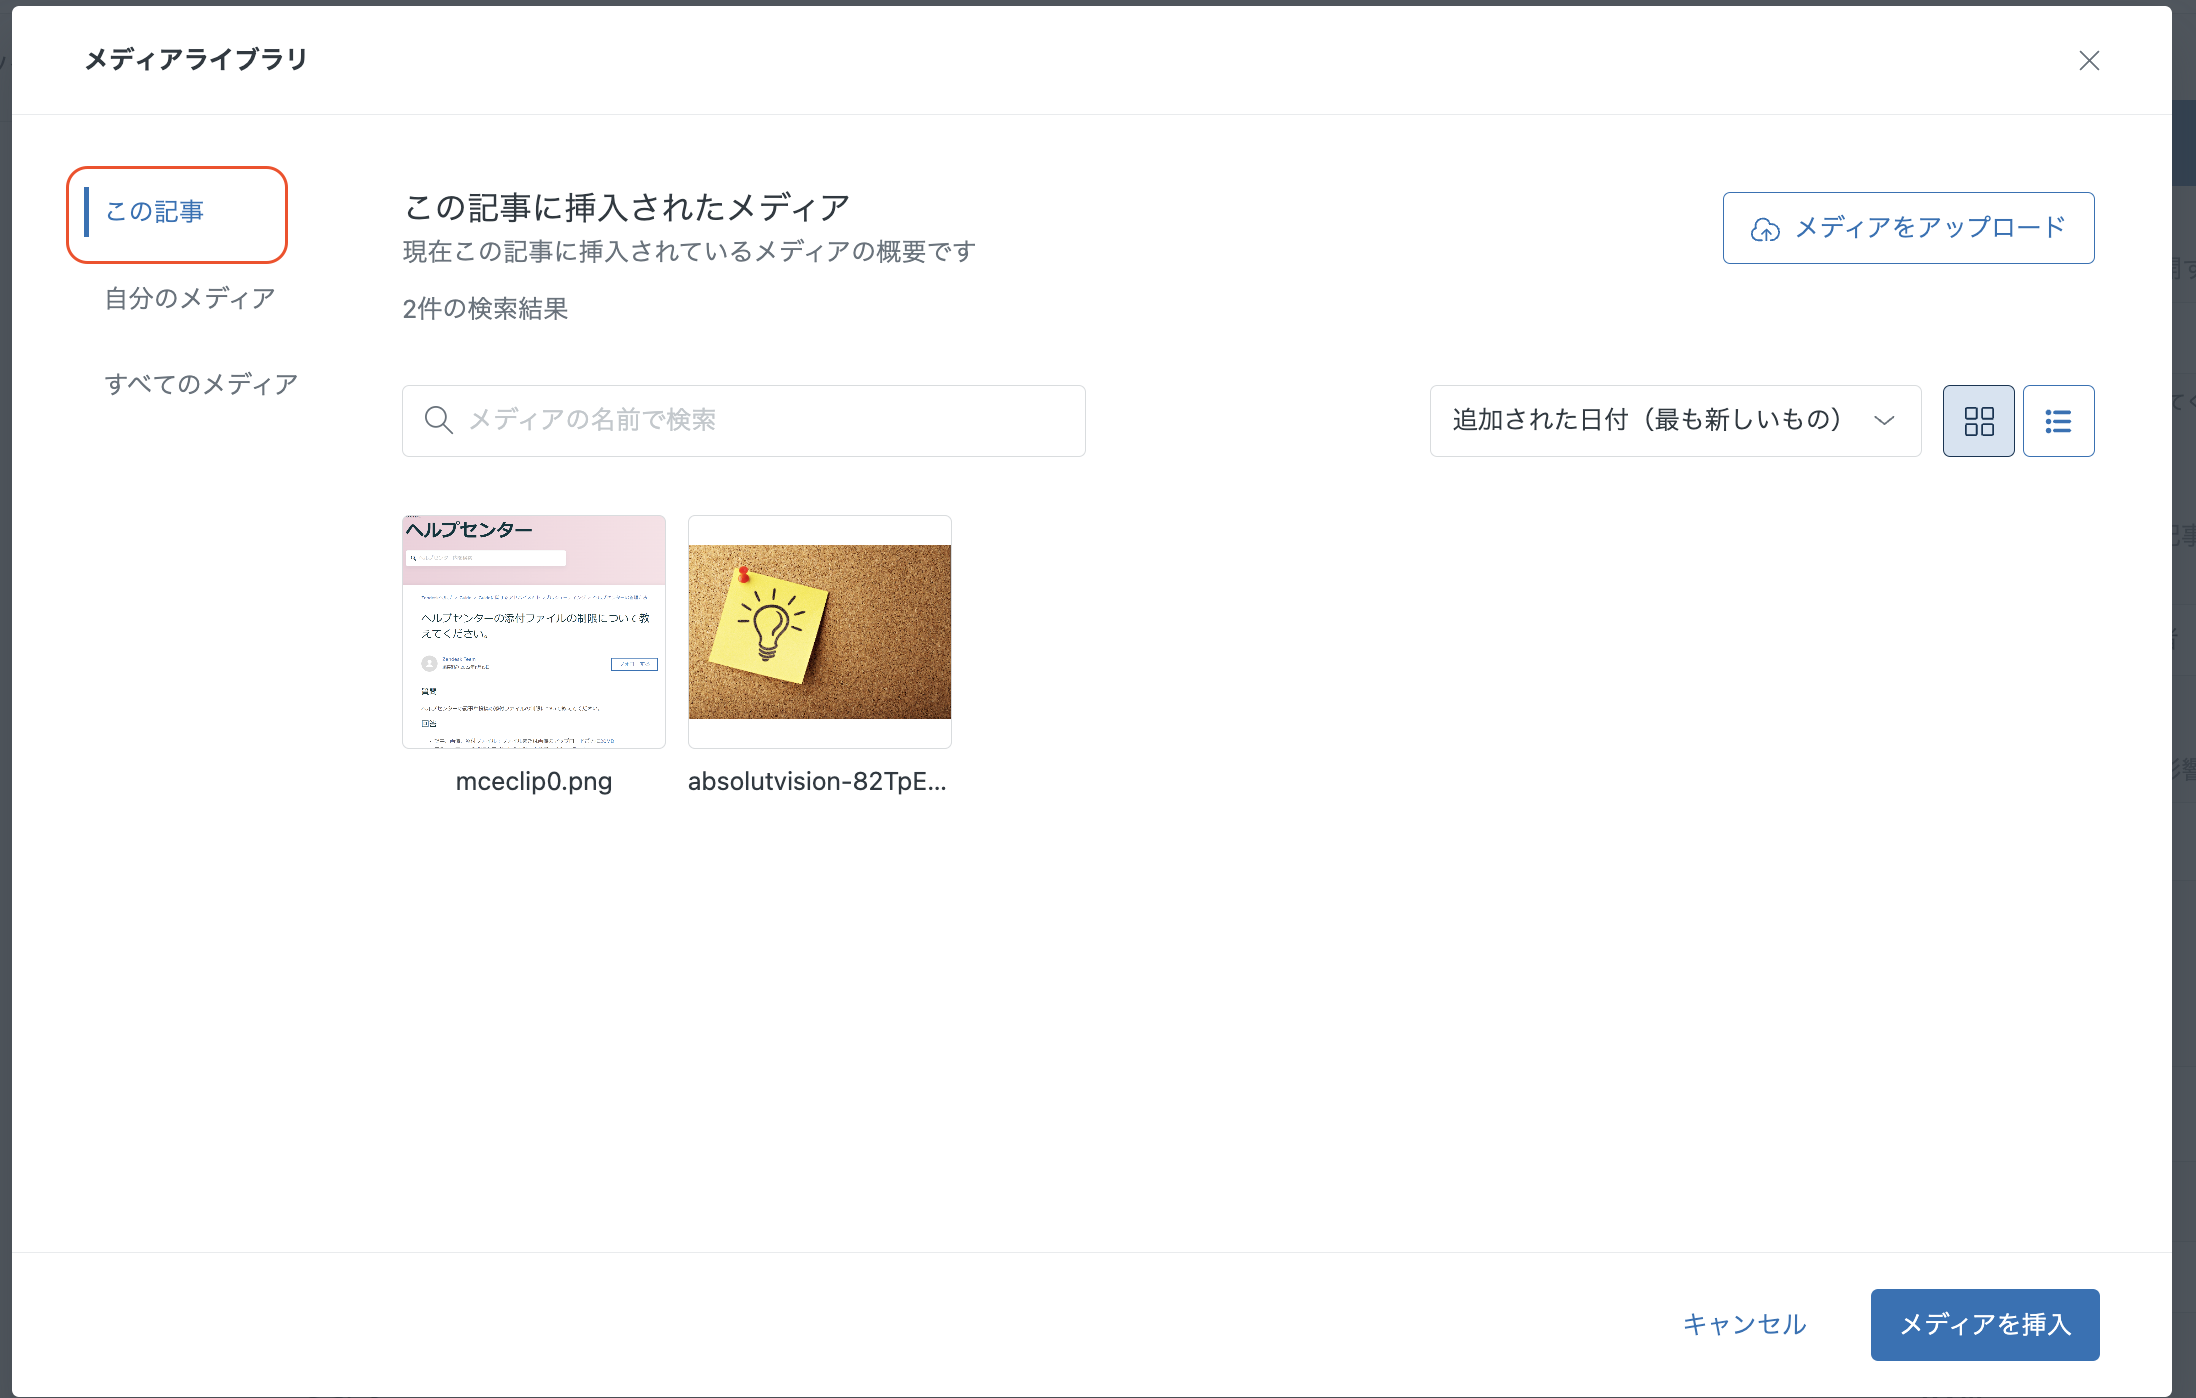Switch to list view

(x=2058, y=421)
